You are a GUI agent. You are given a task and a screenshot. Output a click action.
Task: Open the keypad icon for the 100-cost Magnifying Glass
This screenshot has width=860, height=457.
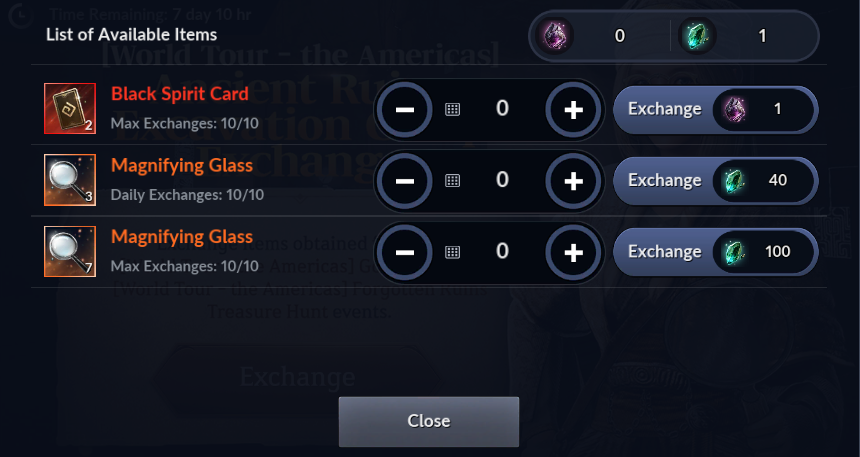point(452,252)
